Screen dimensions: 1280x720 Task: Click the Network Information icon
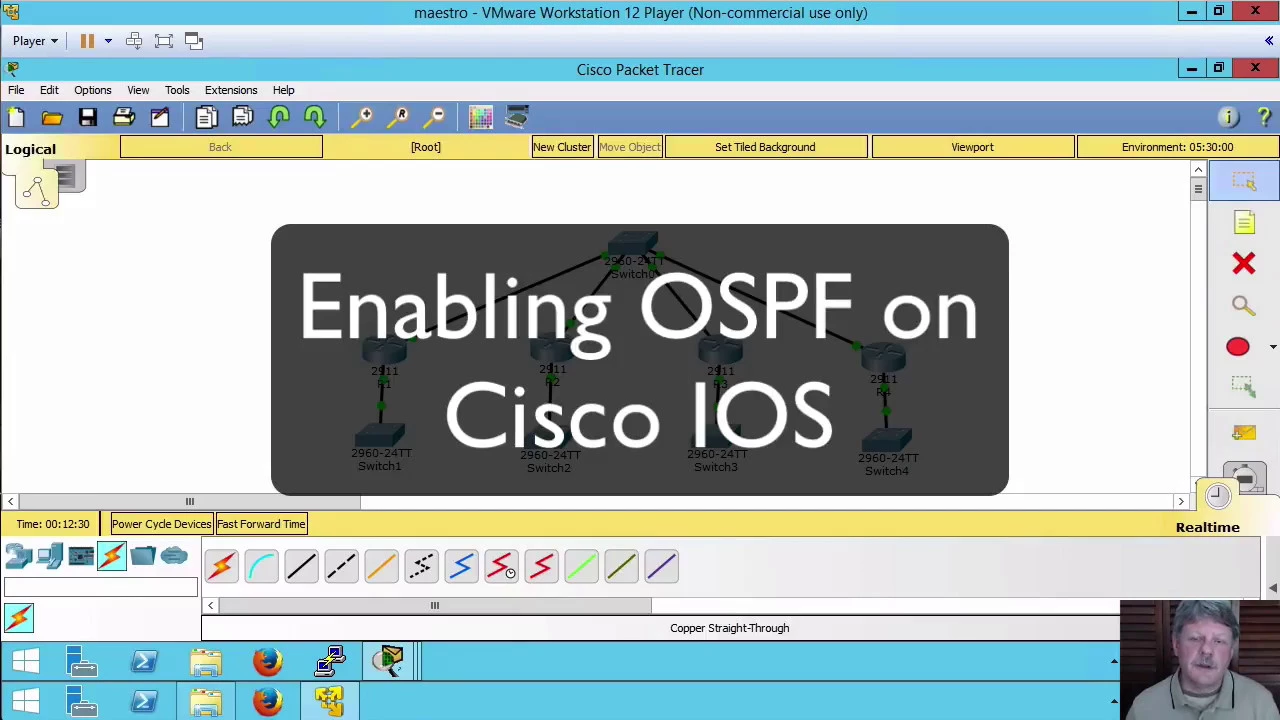coord(1228,118)
